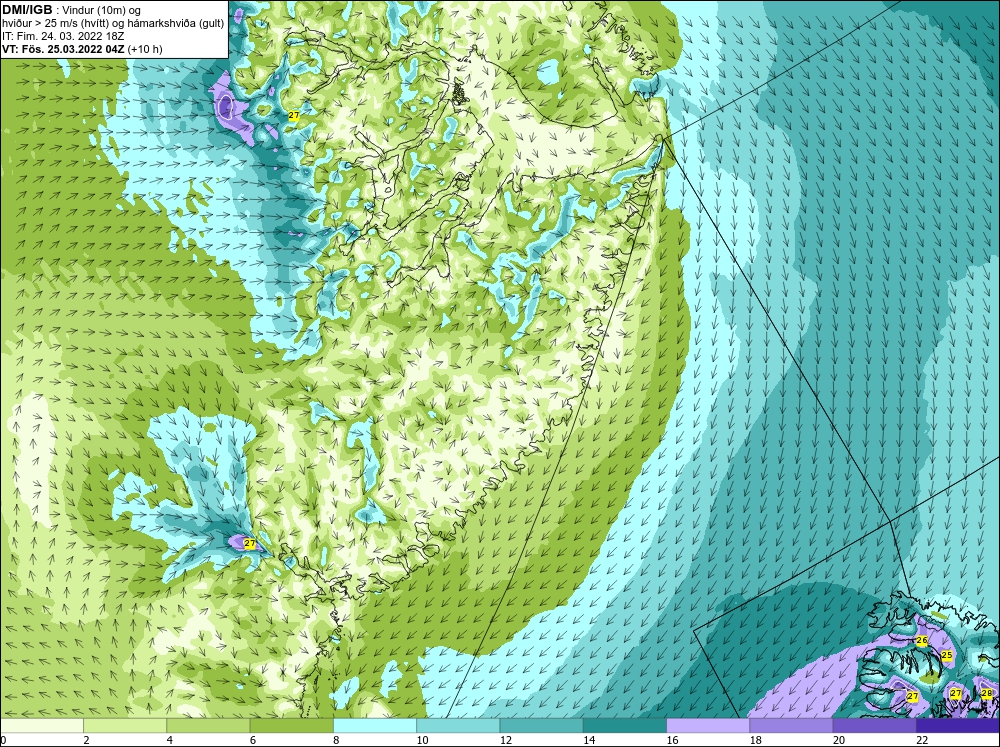
Task: Click the yellow 27 label nearest the header box
Action: (293, 115)
